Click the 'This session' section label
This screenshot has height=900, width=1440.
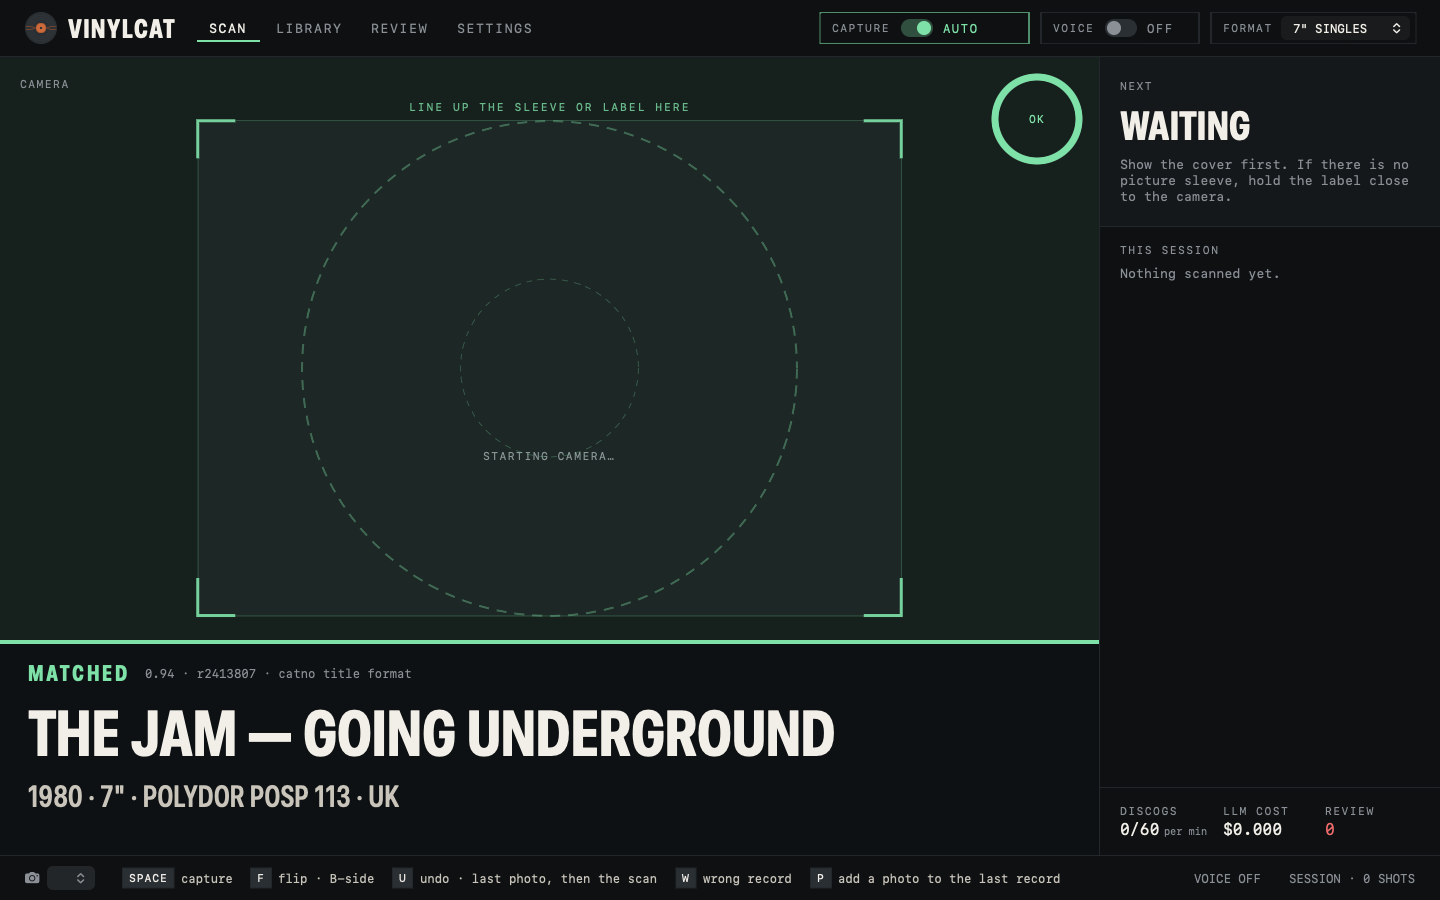click(x=1169, y=250)
